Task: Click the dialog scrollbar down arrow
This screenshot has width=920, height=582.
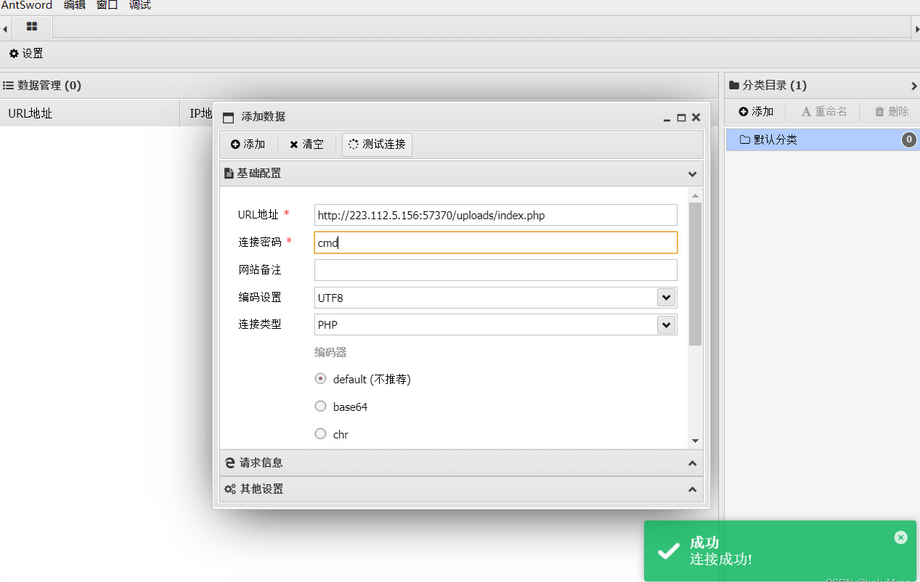Action: (x=695, y=441)
